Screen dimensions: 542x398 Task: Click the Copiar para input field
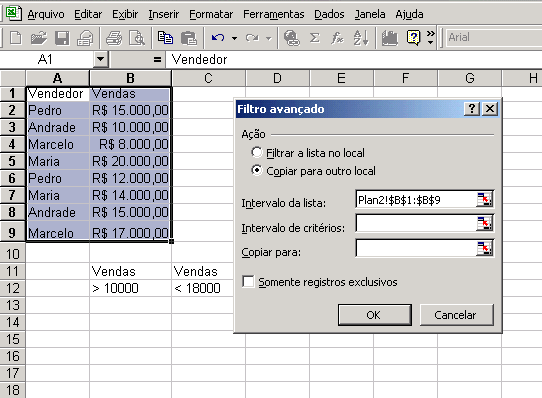pos(416,248)
